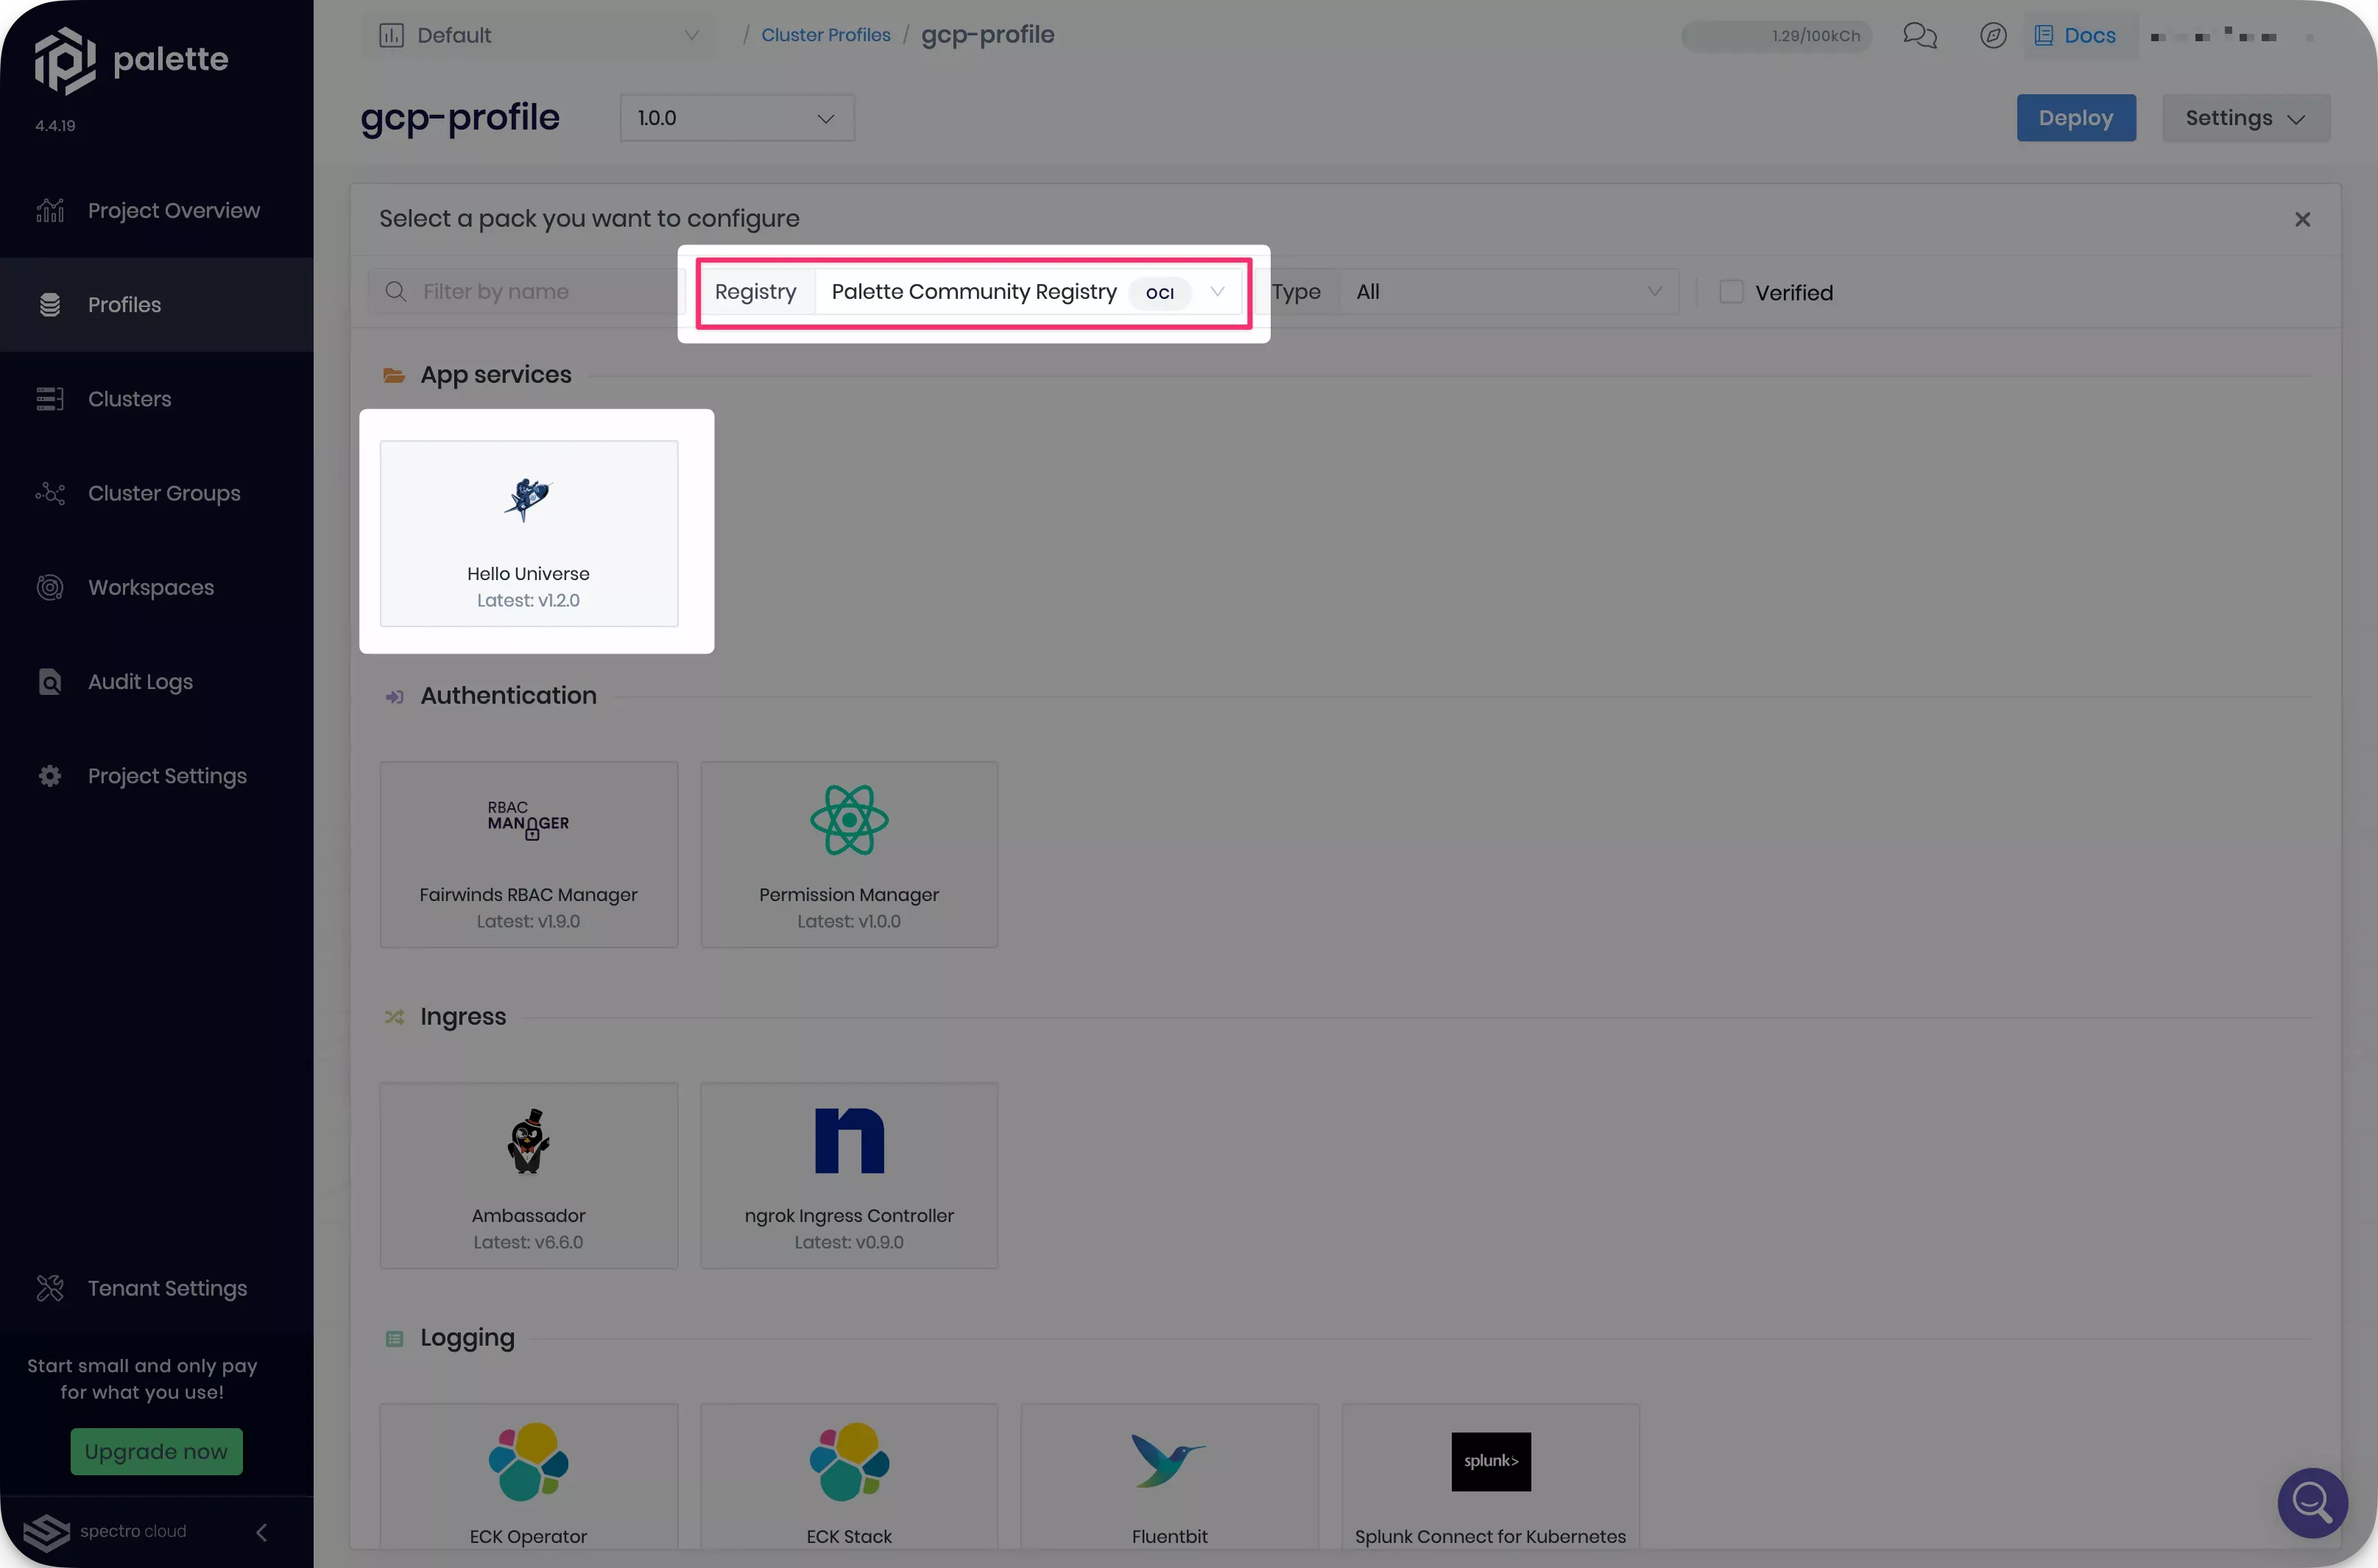Click the Splunk Connect for Kubernetes icon

coord(1491,1461)
